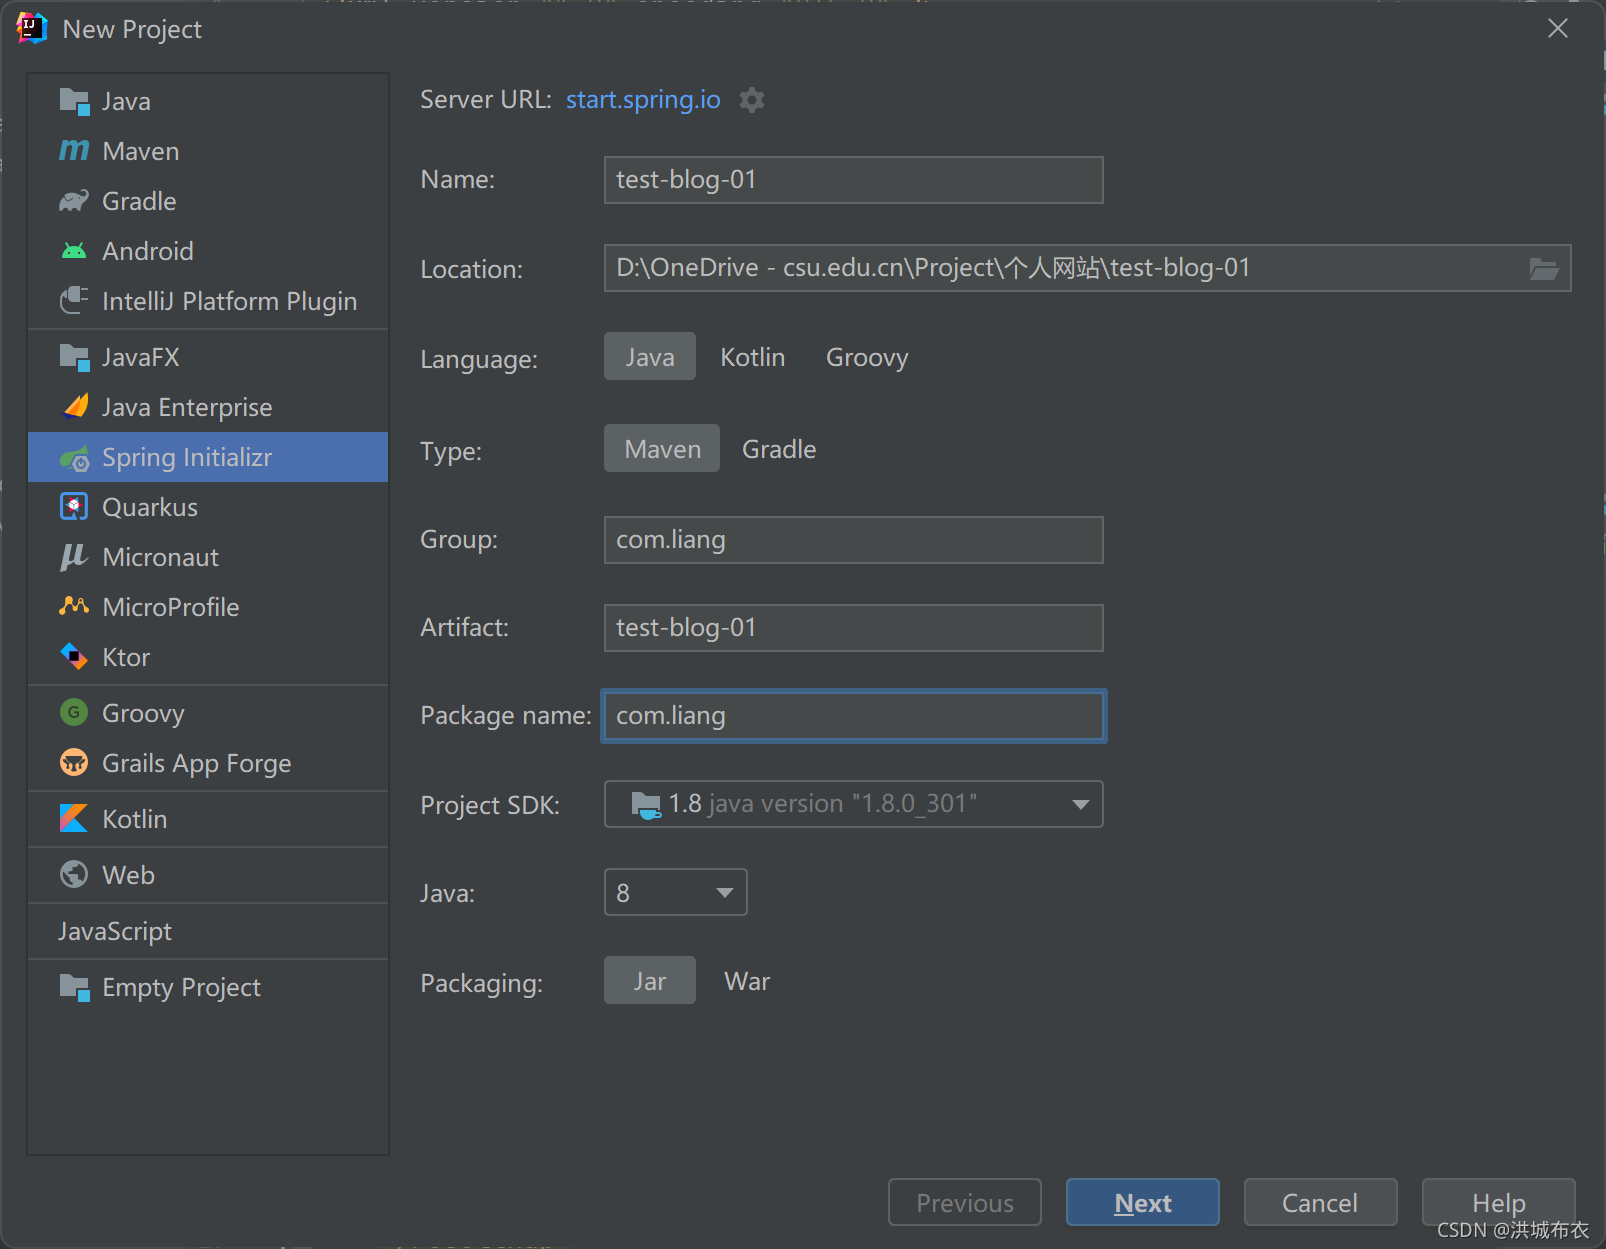This screenshot has width=1606, height=1249.
Task: Select Groovy as the language
Action: pos(867,357)
